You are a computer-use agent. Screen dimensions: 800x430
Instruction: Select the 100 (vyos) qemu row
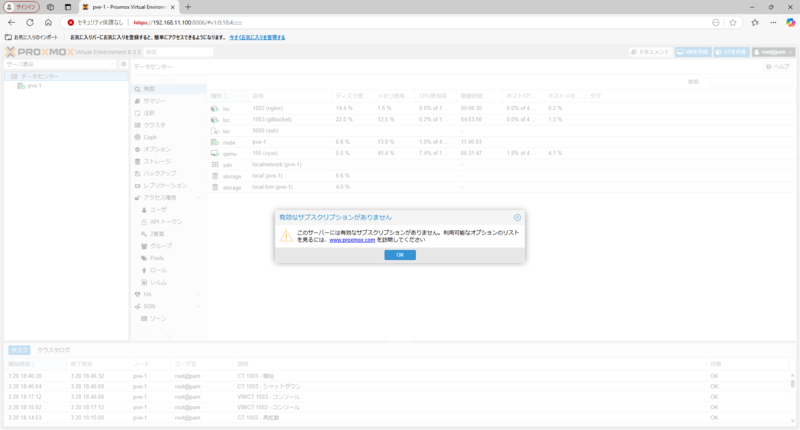(x=501, y=153)
